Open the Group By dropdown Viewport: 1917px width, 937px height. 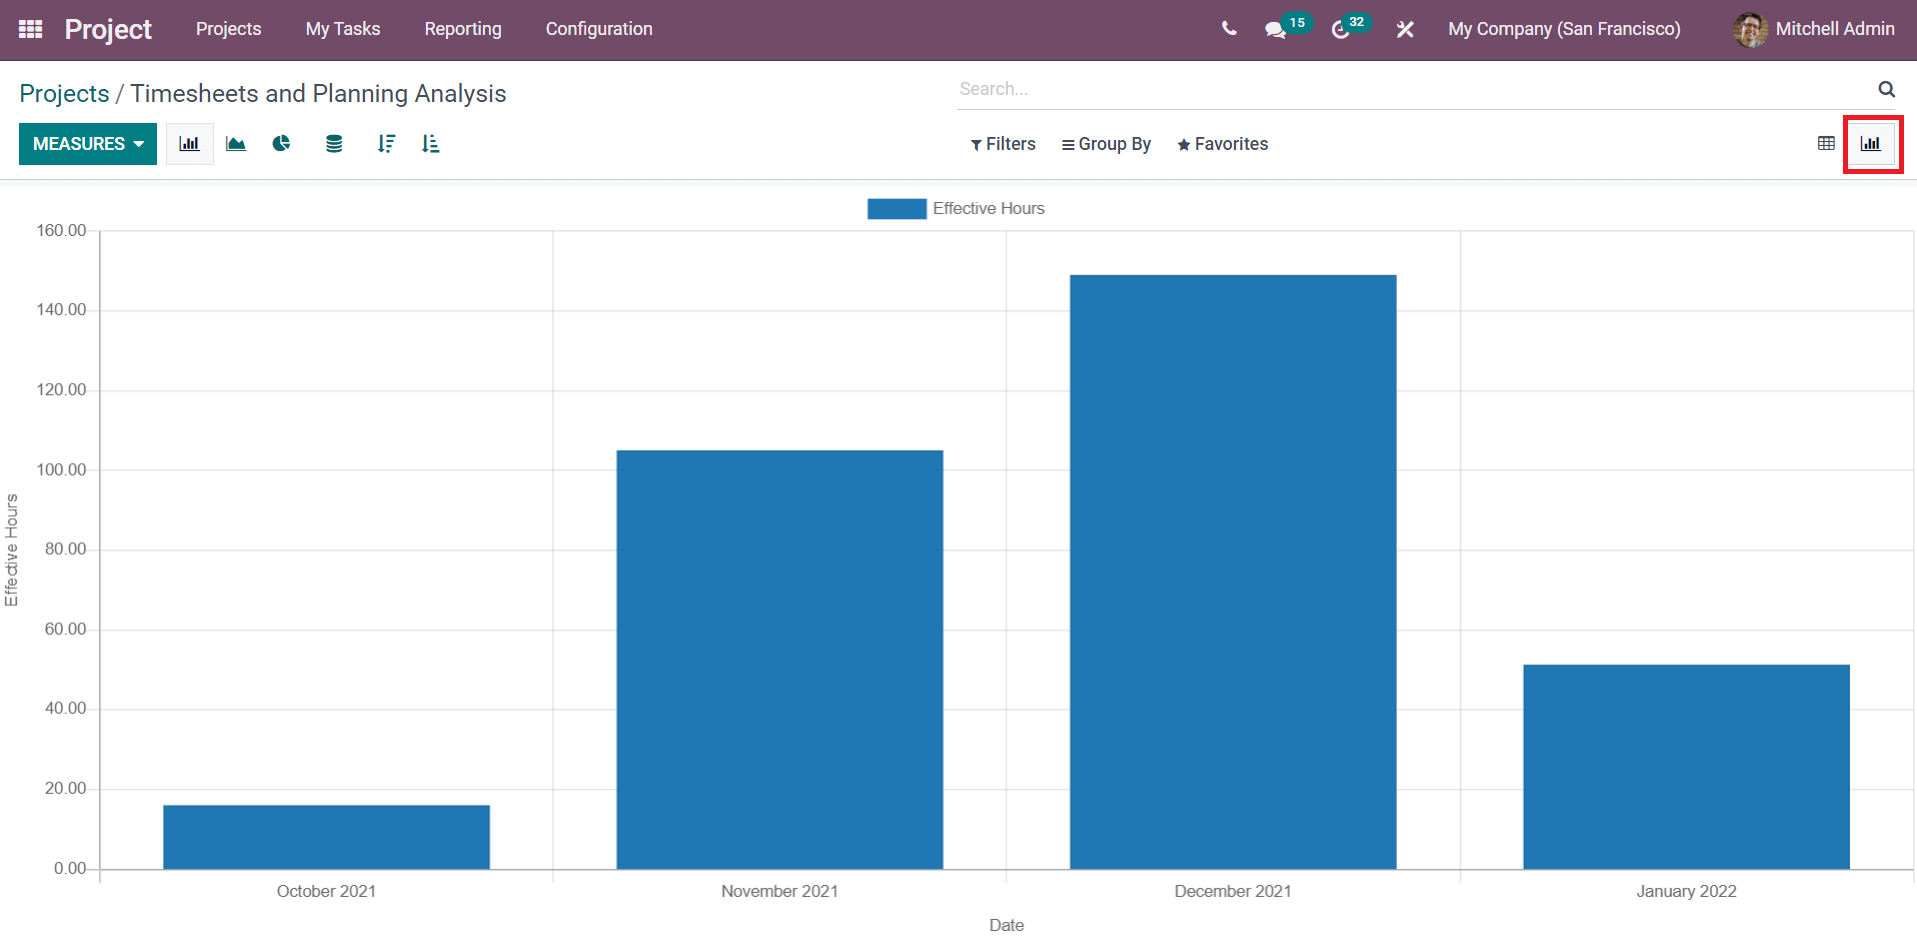[1106, 144]
